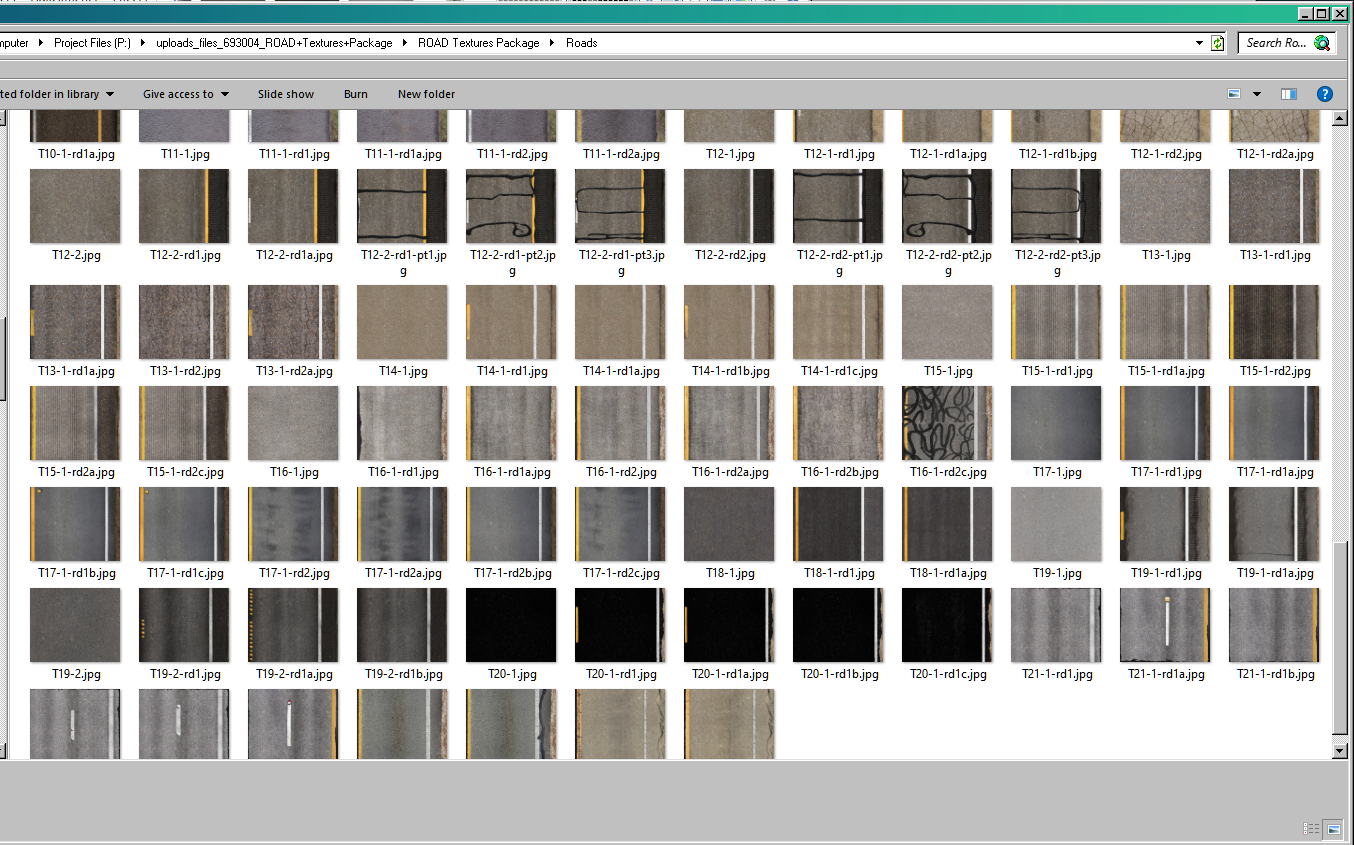Viewport: 1354px width, 845px height.
Task: Click into the Search Roads field
Action: 1276,43
